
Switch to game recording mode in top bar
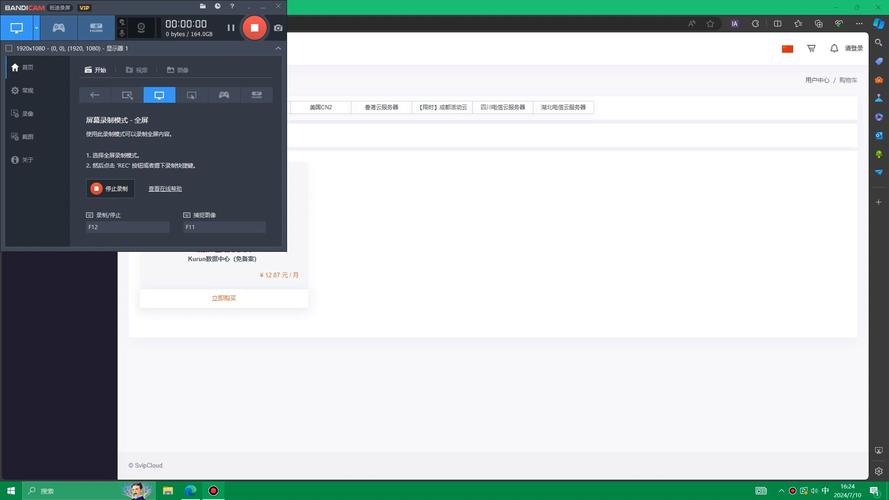coord(58,28)
